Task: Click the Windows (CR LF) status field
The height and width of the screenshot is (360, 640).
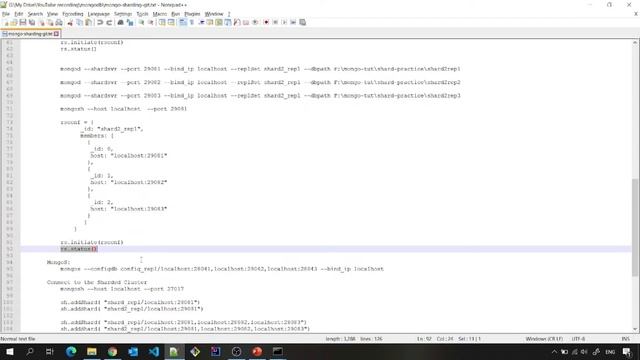Action: (544, 339)
